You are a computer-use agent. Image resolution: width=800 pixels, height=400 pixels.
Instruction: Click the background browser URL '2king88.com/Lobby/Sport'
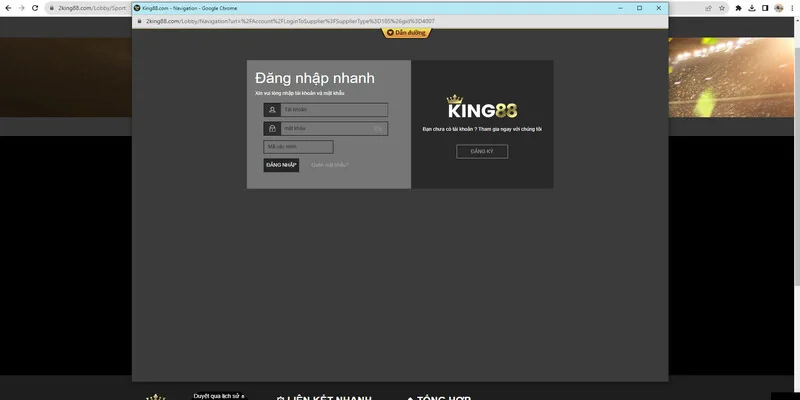click(92, 8)
